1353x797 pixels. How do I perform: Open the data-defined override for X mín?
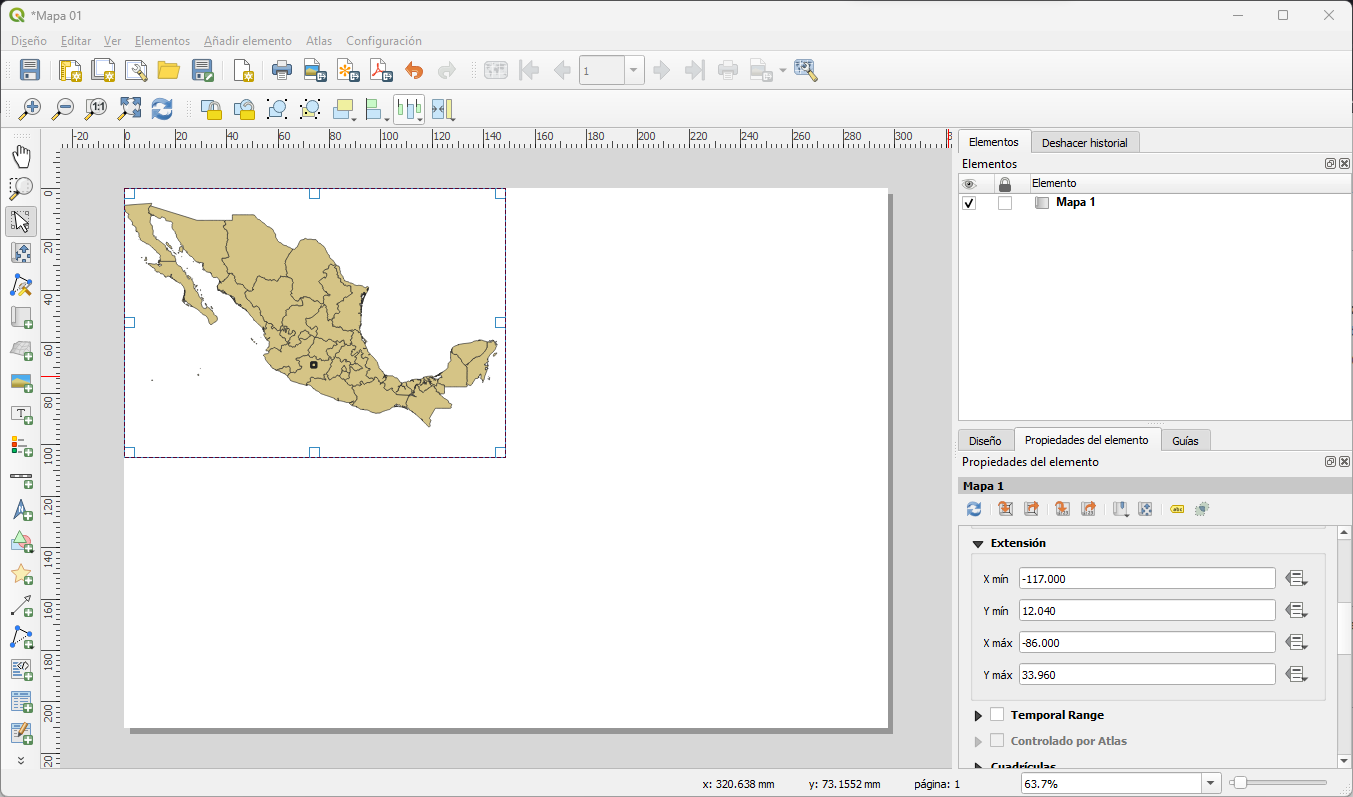coord(1297,579)
